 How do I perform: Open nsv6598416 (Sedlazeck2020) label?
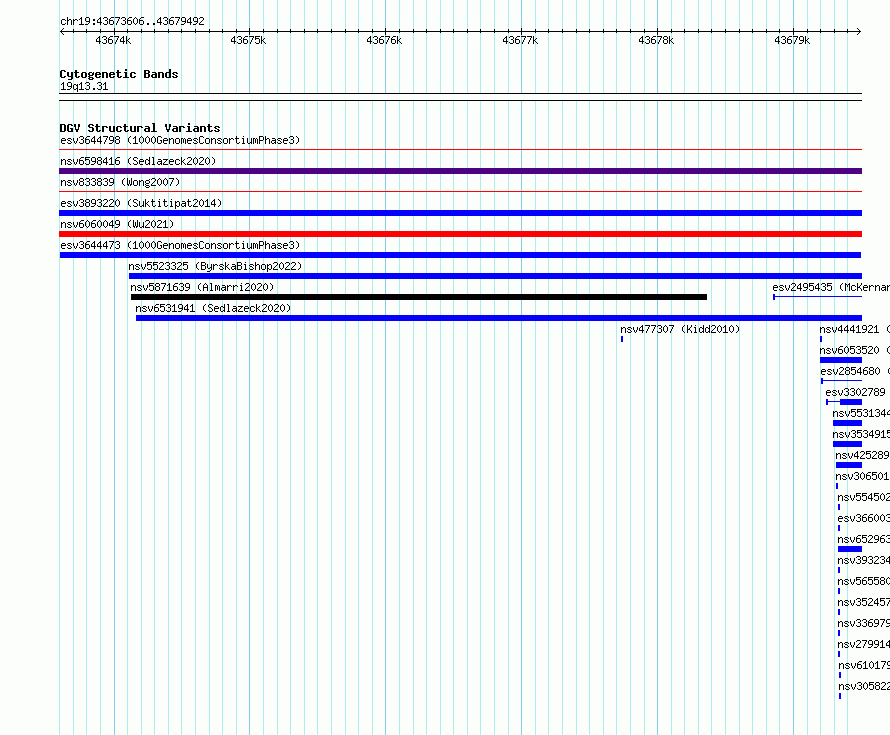(x=138, y=161)
